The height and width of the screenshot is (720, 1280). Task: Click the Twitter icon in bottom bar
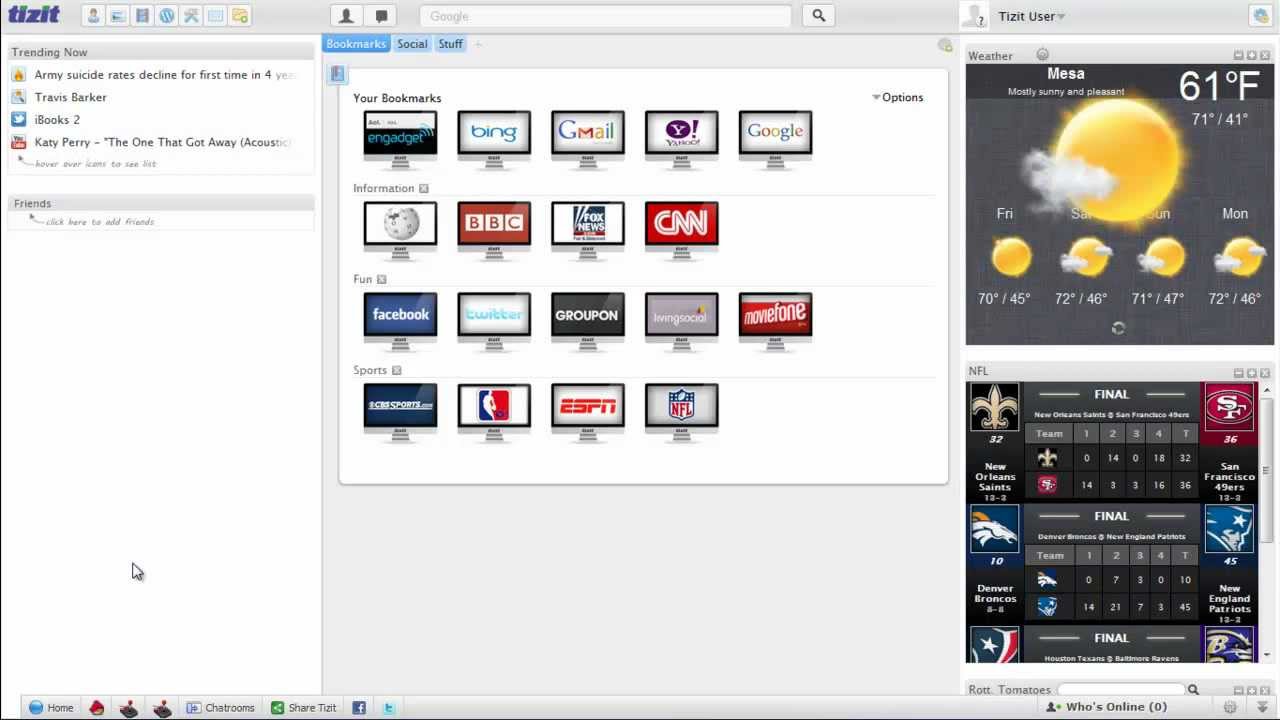click(389, 707)
